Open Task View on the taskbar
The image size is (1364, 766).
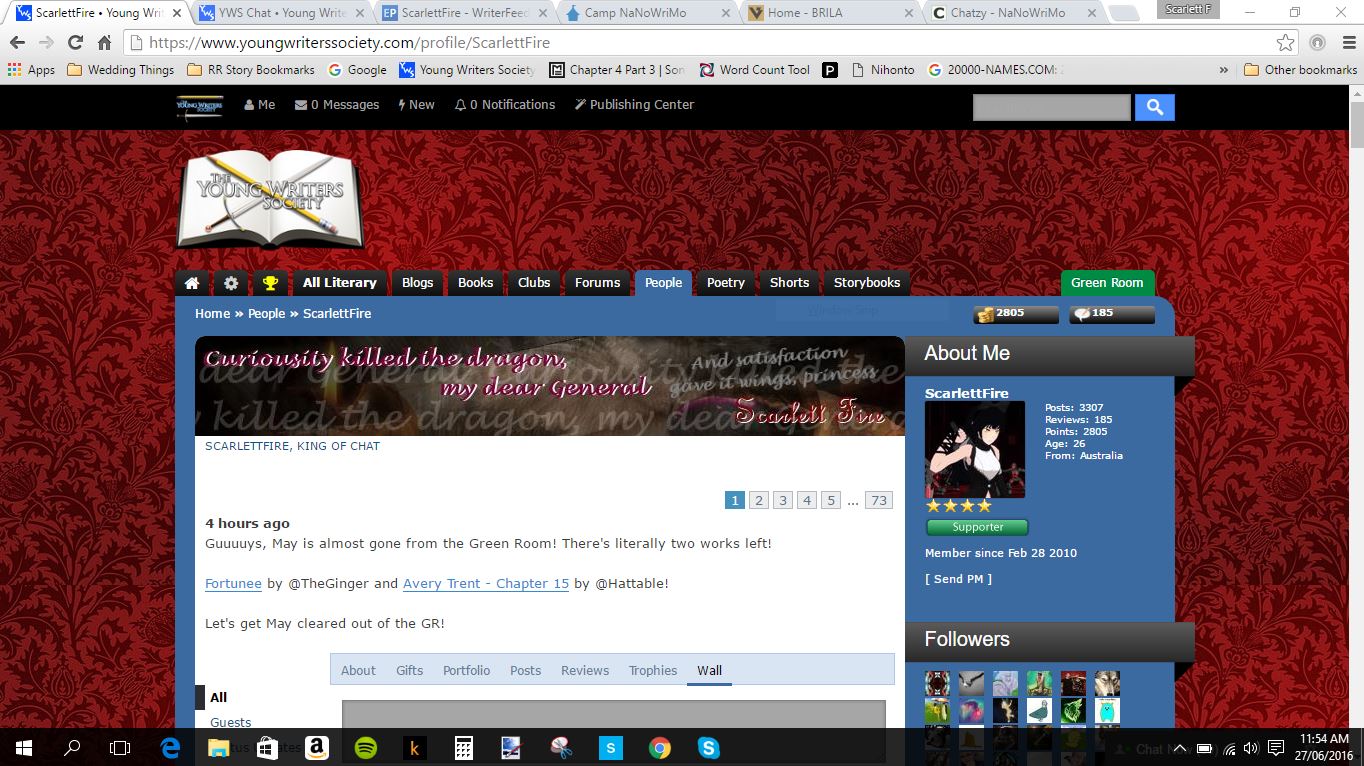tap(120, 747)
